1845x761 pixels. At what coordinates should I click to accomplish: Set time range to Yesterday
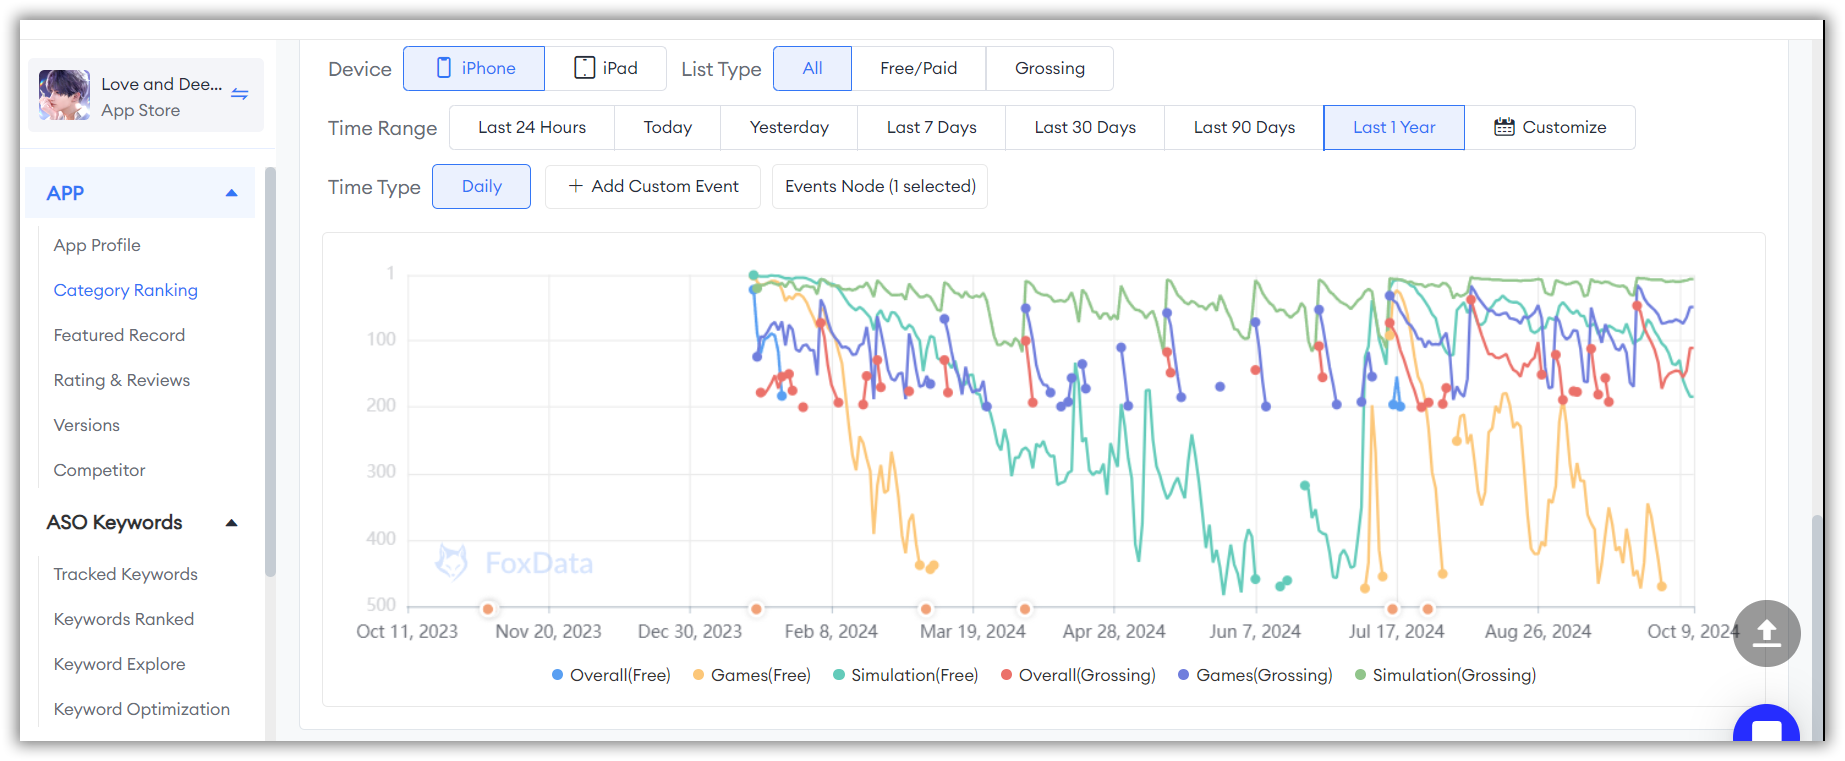pos(789,127)
